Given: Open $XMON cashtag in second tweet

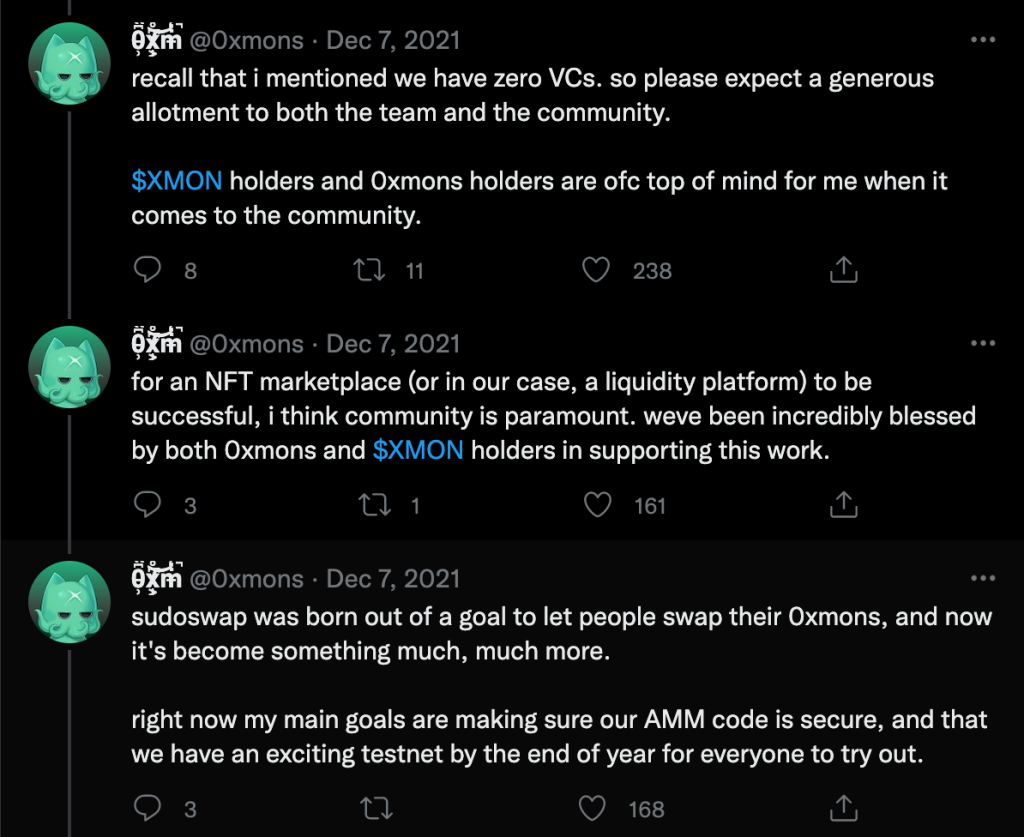Looking at the screenshot, I should pos(417,450).
